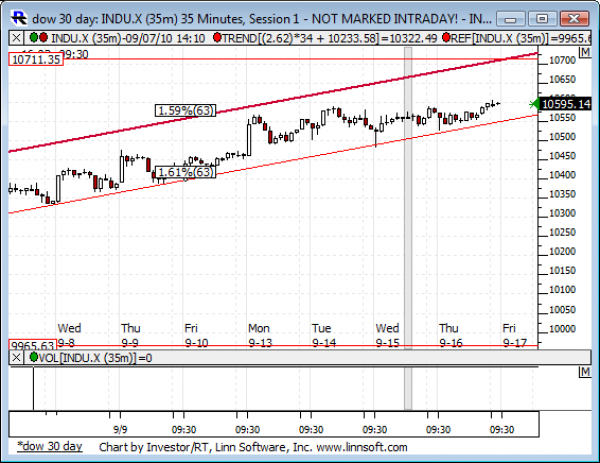The image size is (600, 463).
Task: Click the M marker on the price pane scale
Action: tap(585, 52)
